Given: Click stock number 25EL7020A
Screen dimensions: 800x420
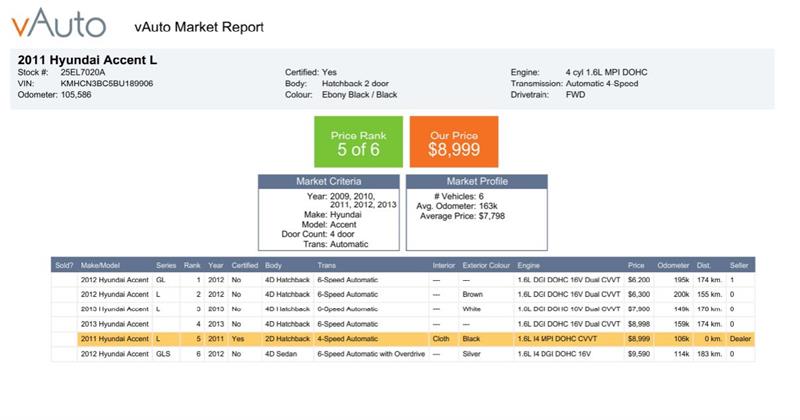Looking at the screenshot, I should pyautogui.click(x=83, y=72).
